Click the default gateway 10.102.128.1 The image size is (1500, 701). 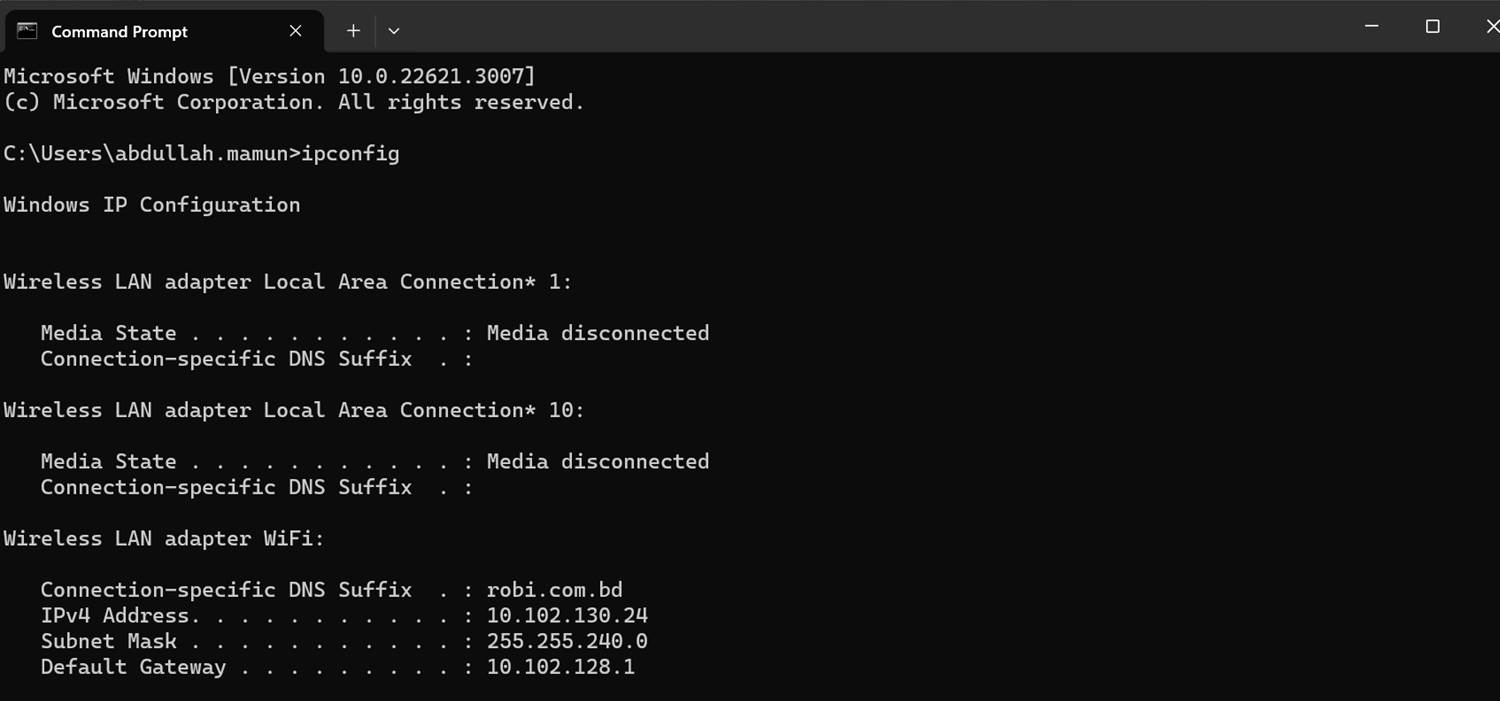click(x=560, y=667)
